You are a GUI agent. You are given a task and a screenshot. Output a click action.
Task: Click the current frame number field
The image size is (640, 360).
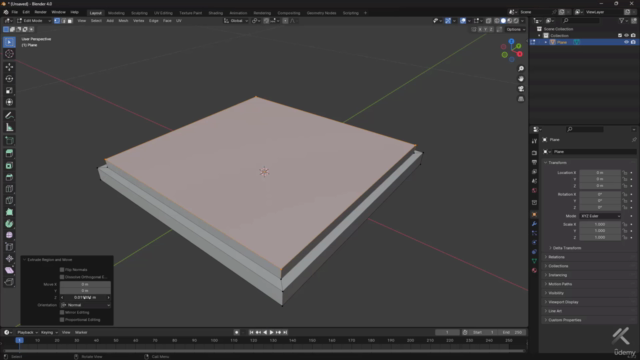[447, 333]
